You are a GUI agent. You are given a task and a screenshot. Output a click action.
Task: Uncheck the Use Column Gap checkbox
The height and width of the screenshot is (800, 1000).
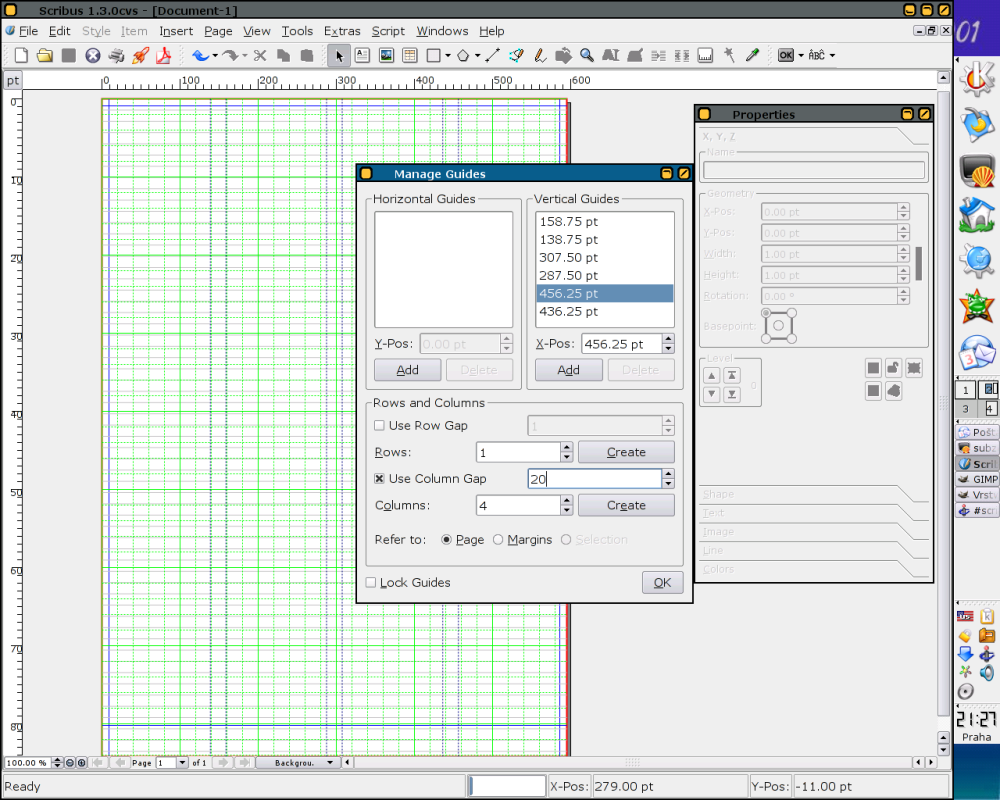tap(379, 479)
